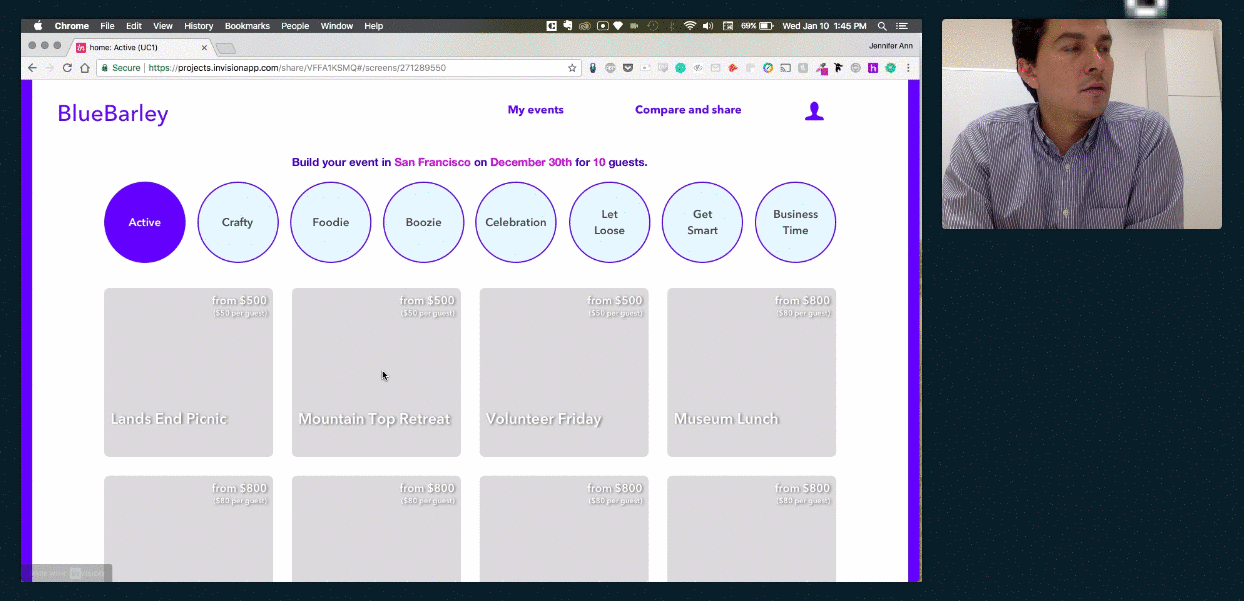Open the People menu
The width and height of the screenshot is (1244, 601).
tap(295, 26)
